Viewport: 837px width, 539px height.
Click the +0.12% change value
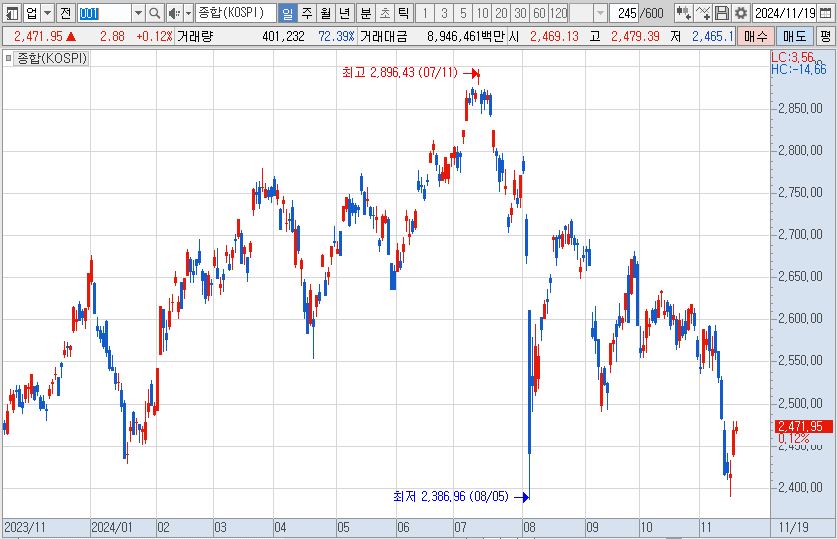pos(154,36)
